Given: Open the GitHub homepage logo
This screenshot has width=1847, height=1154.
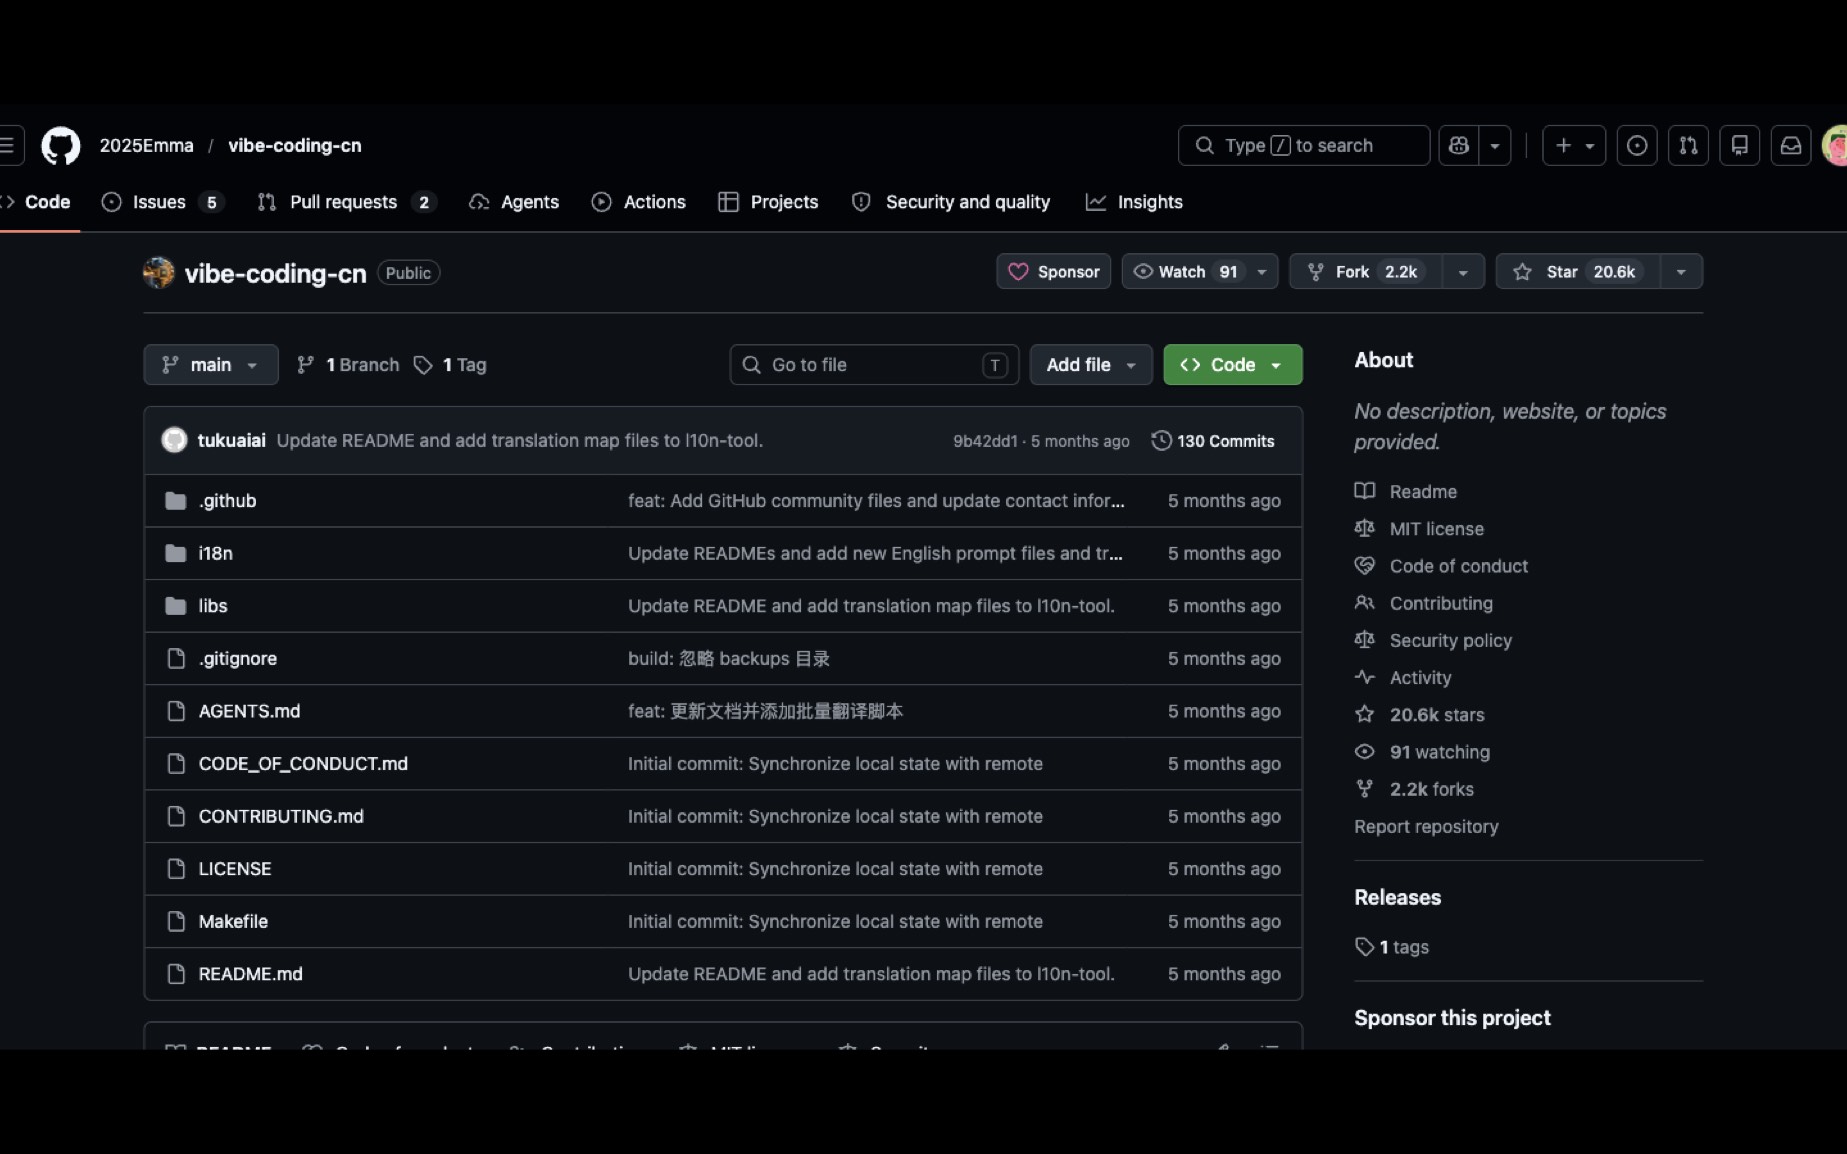Looking at the screenshot, I should click(x=60, y=146).
